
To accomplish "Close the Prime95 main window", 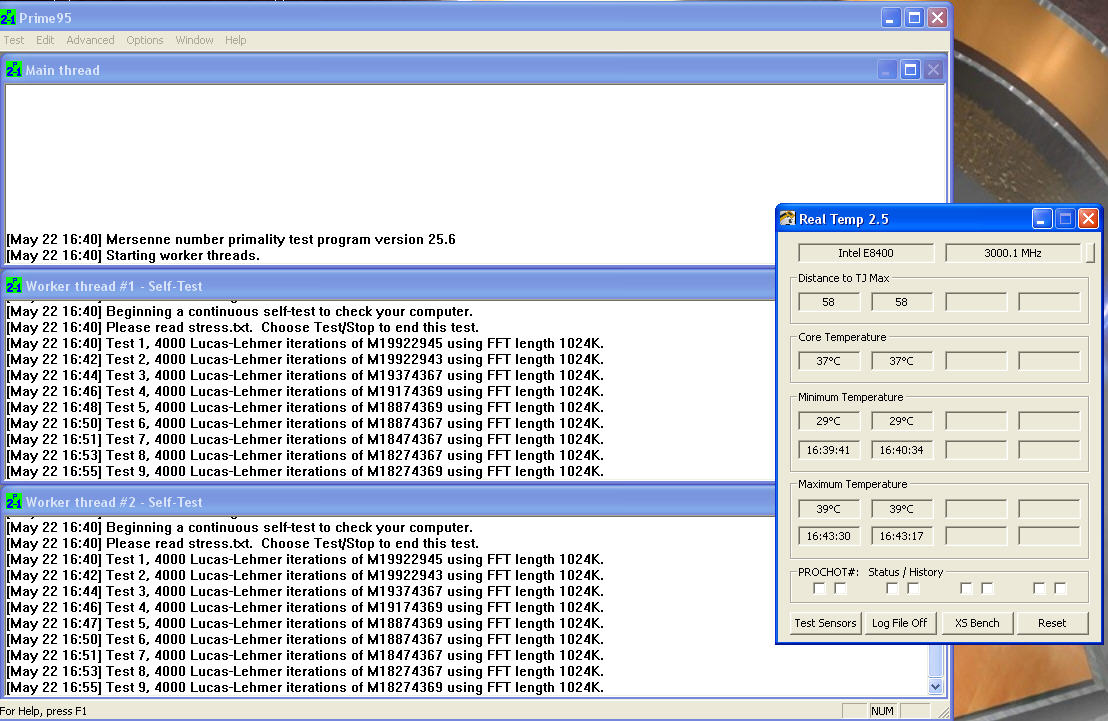I will 937,18.
